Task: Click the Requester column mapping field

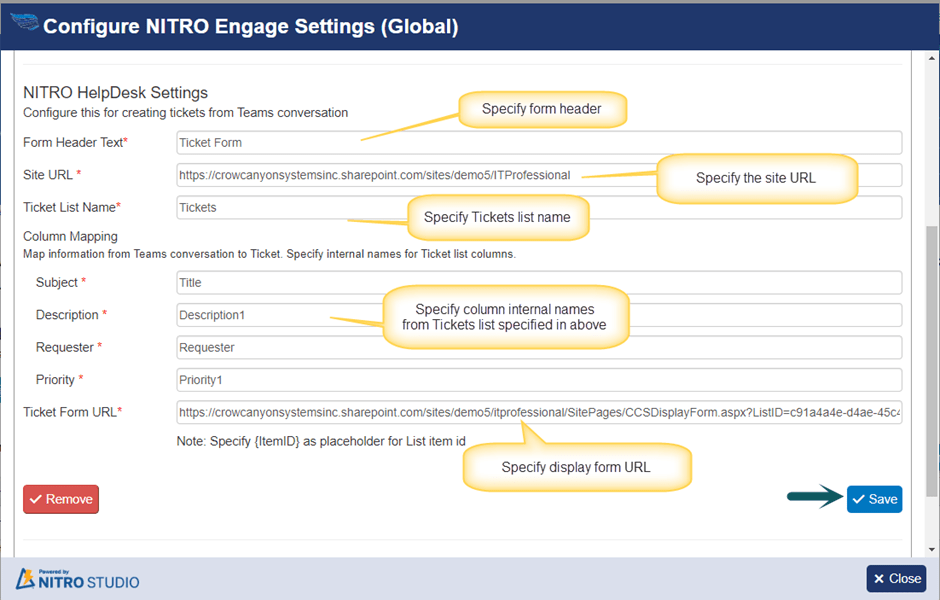Action: pos(539,347)
